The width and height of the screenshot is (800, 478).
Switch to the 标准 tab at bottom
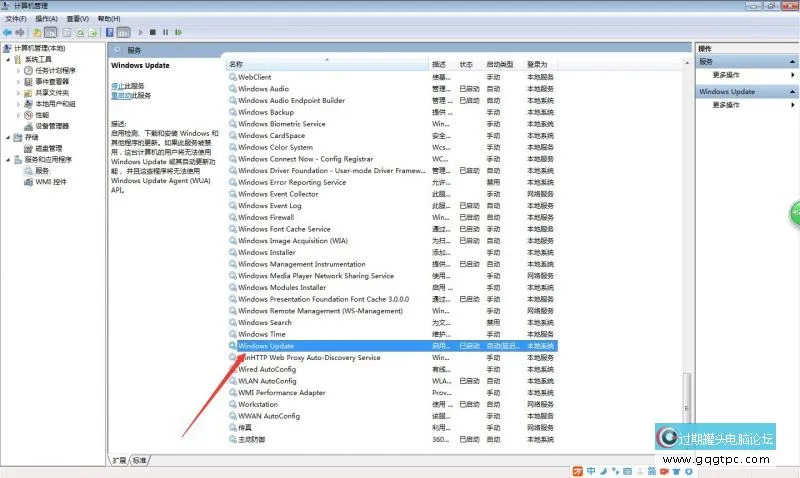tap(139, 460)
